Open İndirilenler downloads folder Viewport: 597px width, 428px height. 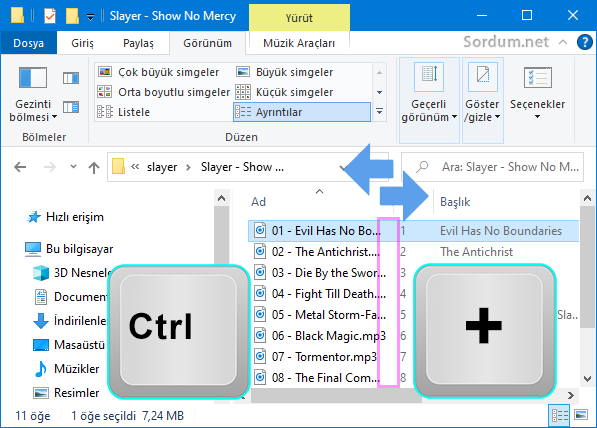click(71, 321)
